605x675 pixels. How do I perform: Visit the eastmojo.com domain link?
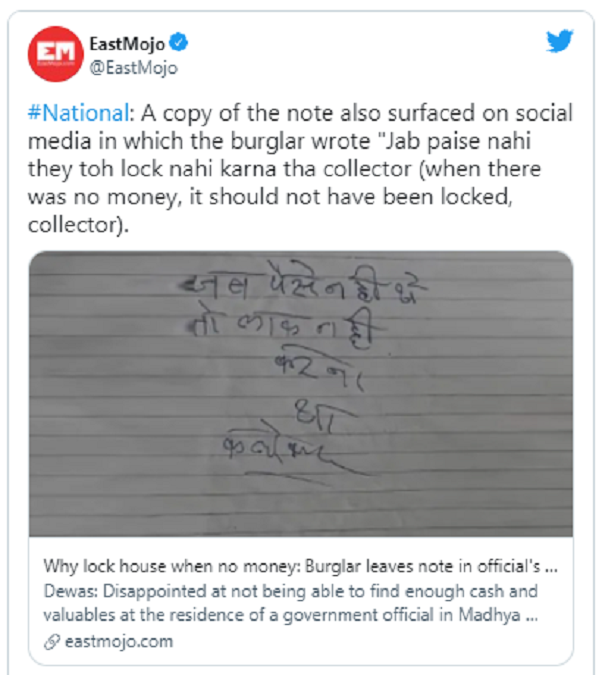tap(119, 641)
